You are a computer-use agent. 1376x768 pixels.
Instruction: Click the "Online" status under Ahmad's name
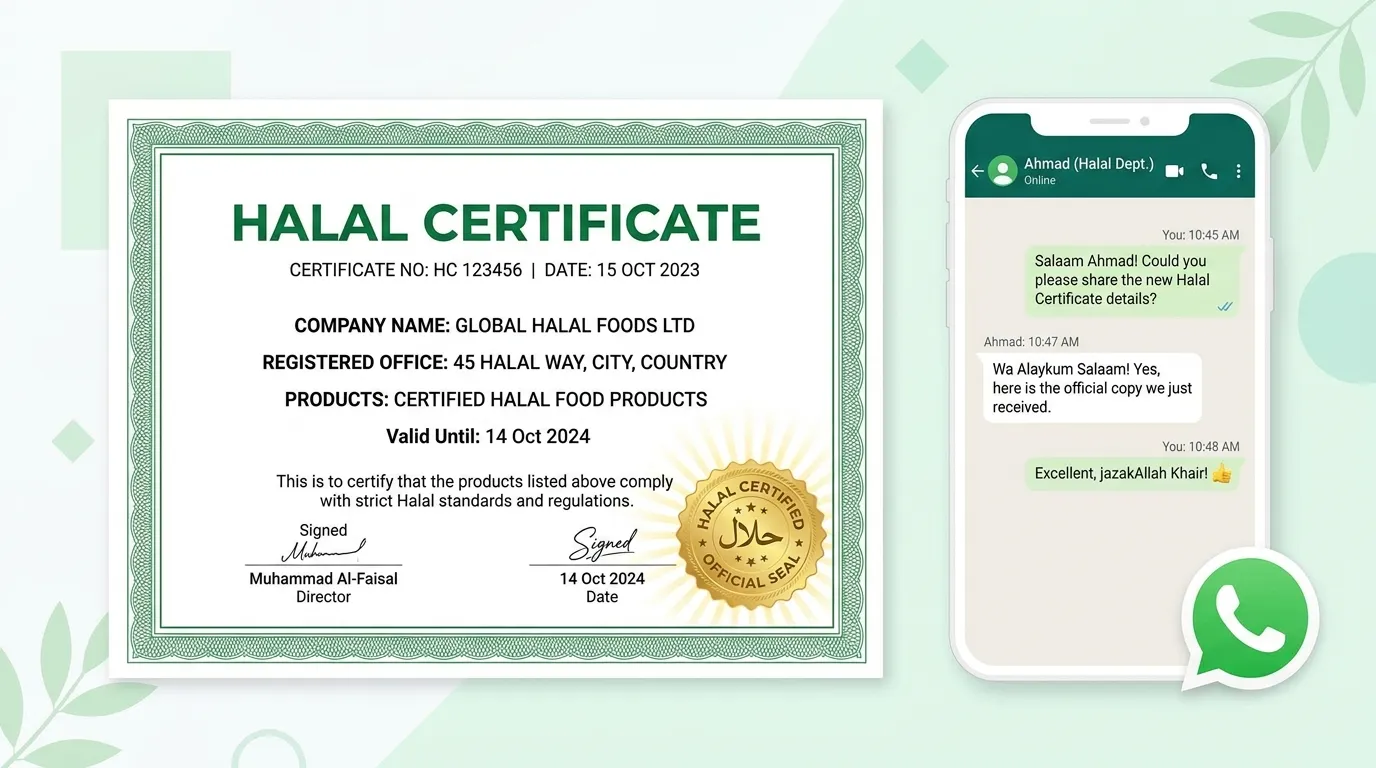click(x=1040, y=180)
